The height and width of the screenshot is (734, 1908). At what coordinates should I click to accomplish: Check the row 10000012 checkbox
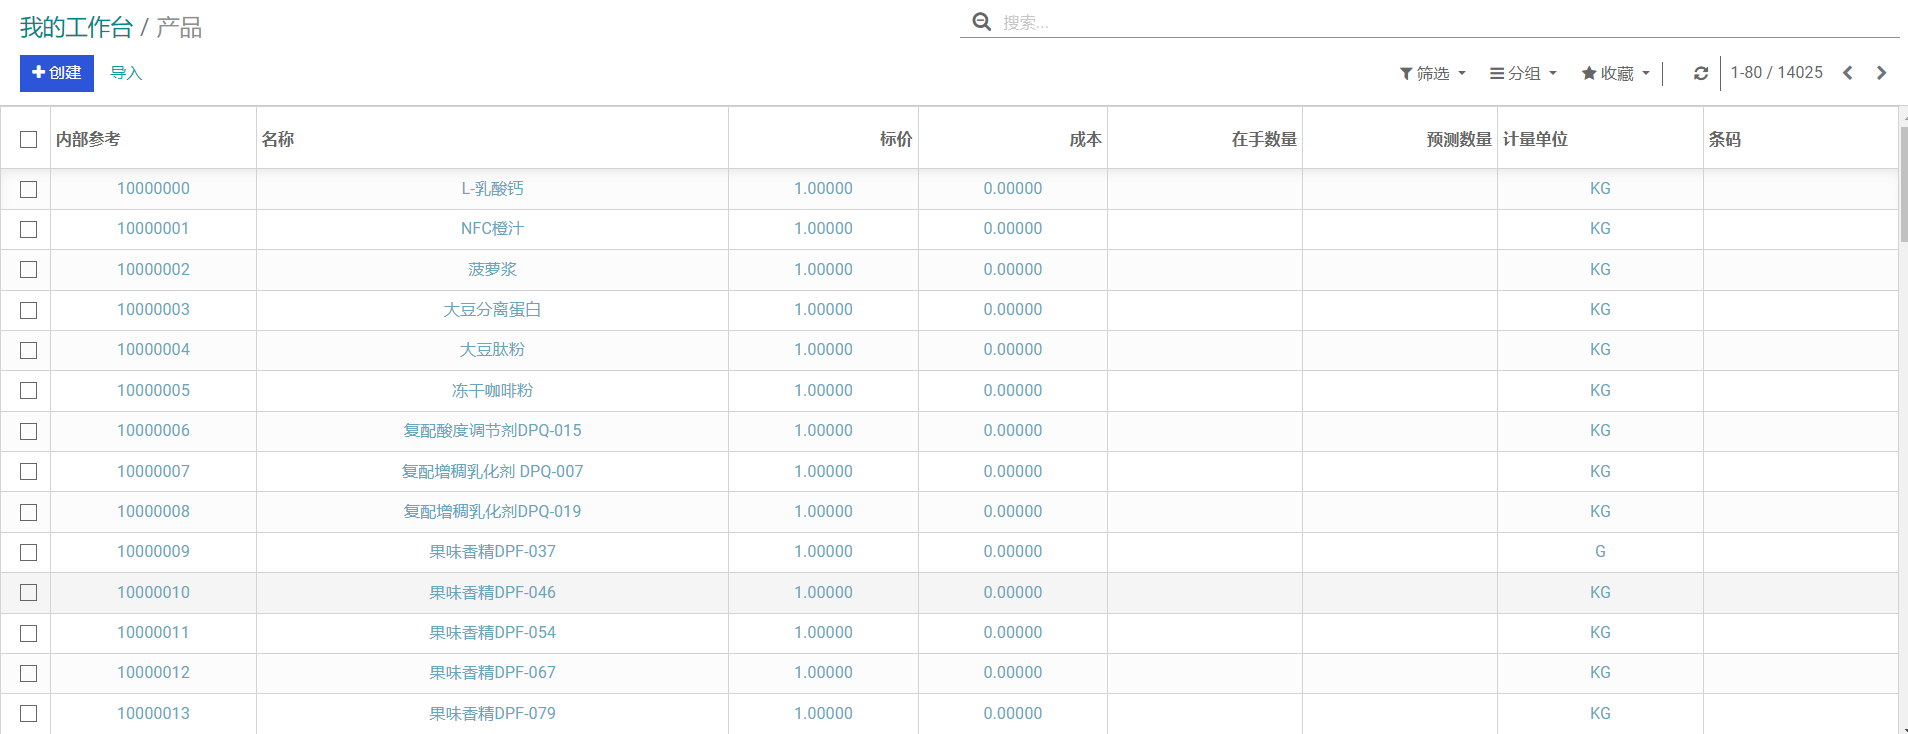28,673
